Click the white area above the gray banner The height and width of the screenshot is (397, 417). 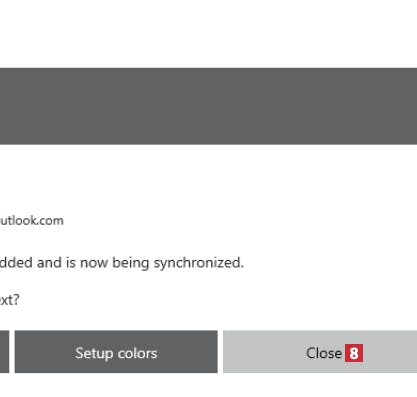tap(208, 33)
